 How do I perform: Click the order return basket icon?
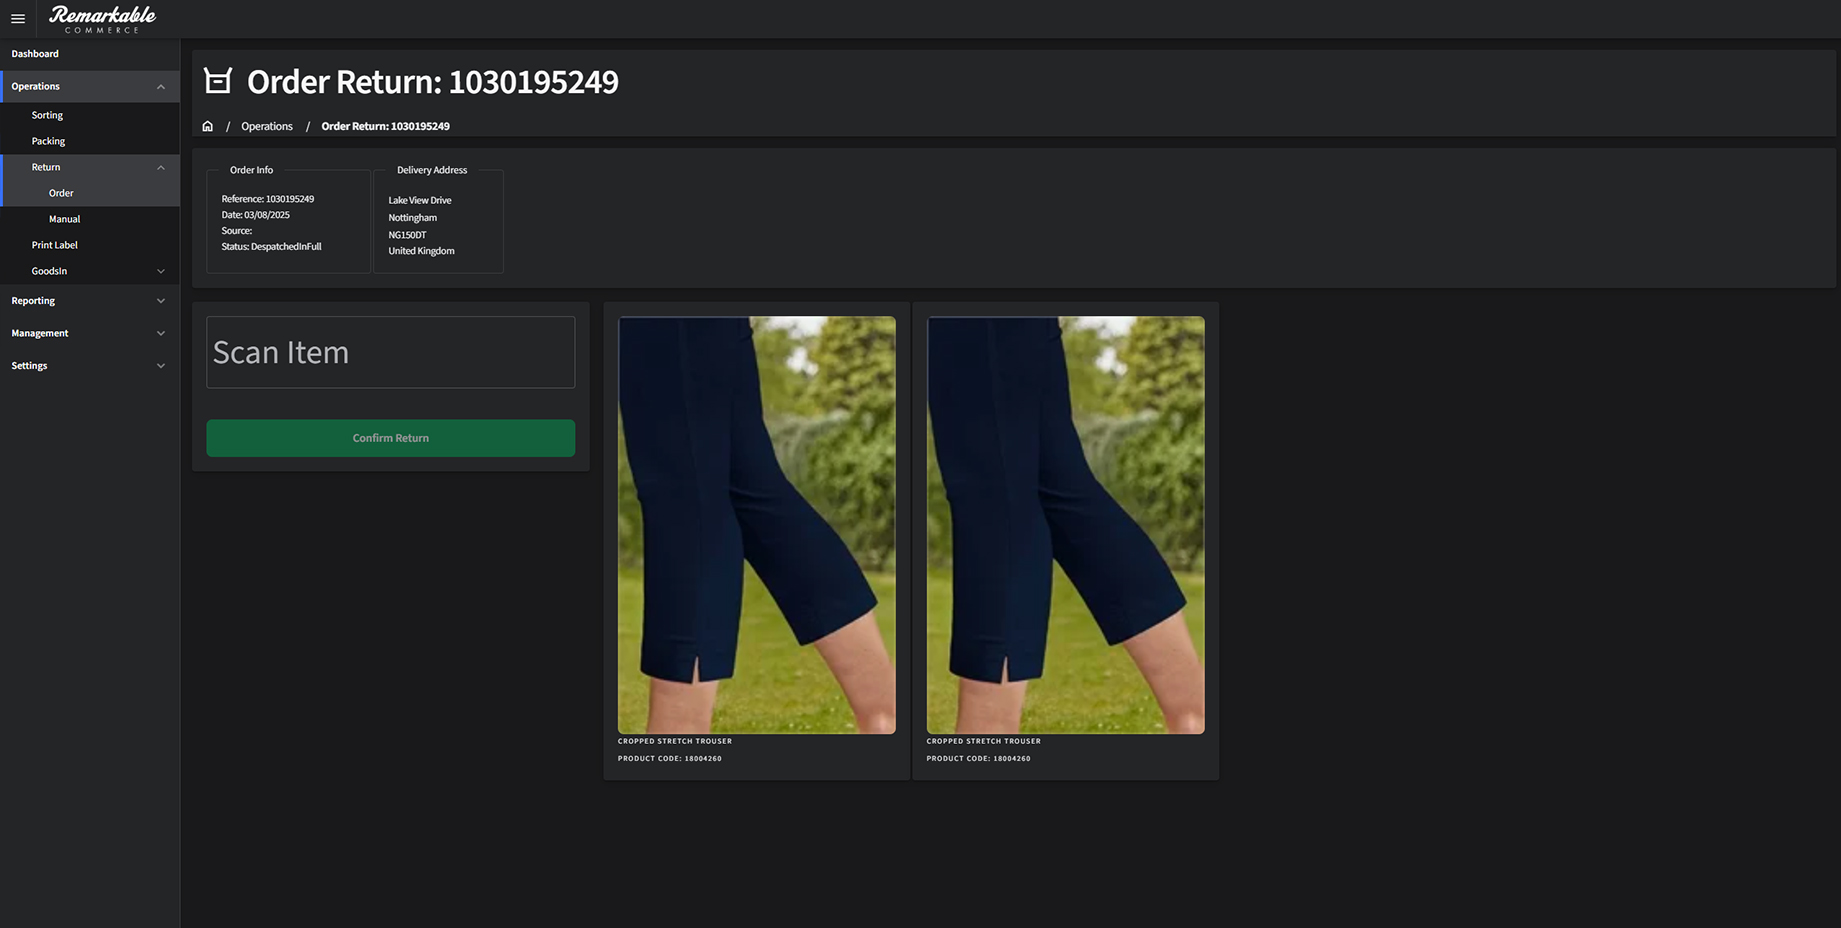218,81
